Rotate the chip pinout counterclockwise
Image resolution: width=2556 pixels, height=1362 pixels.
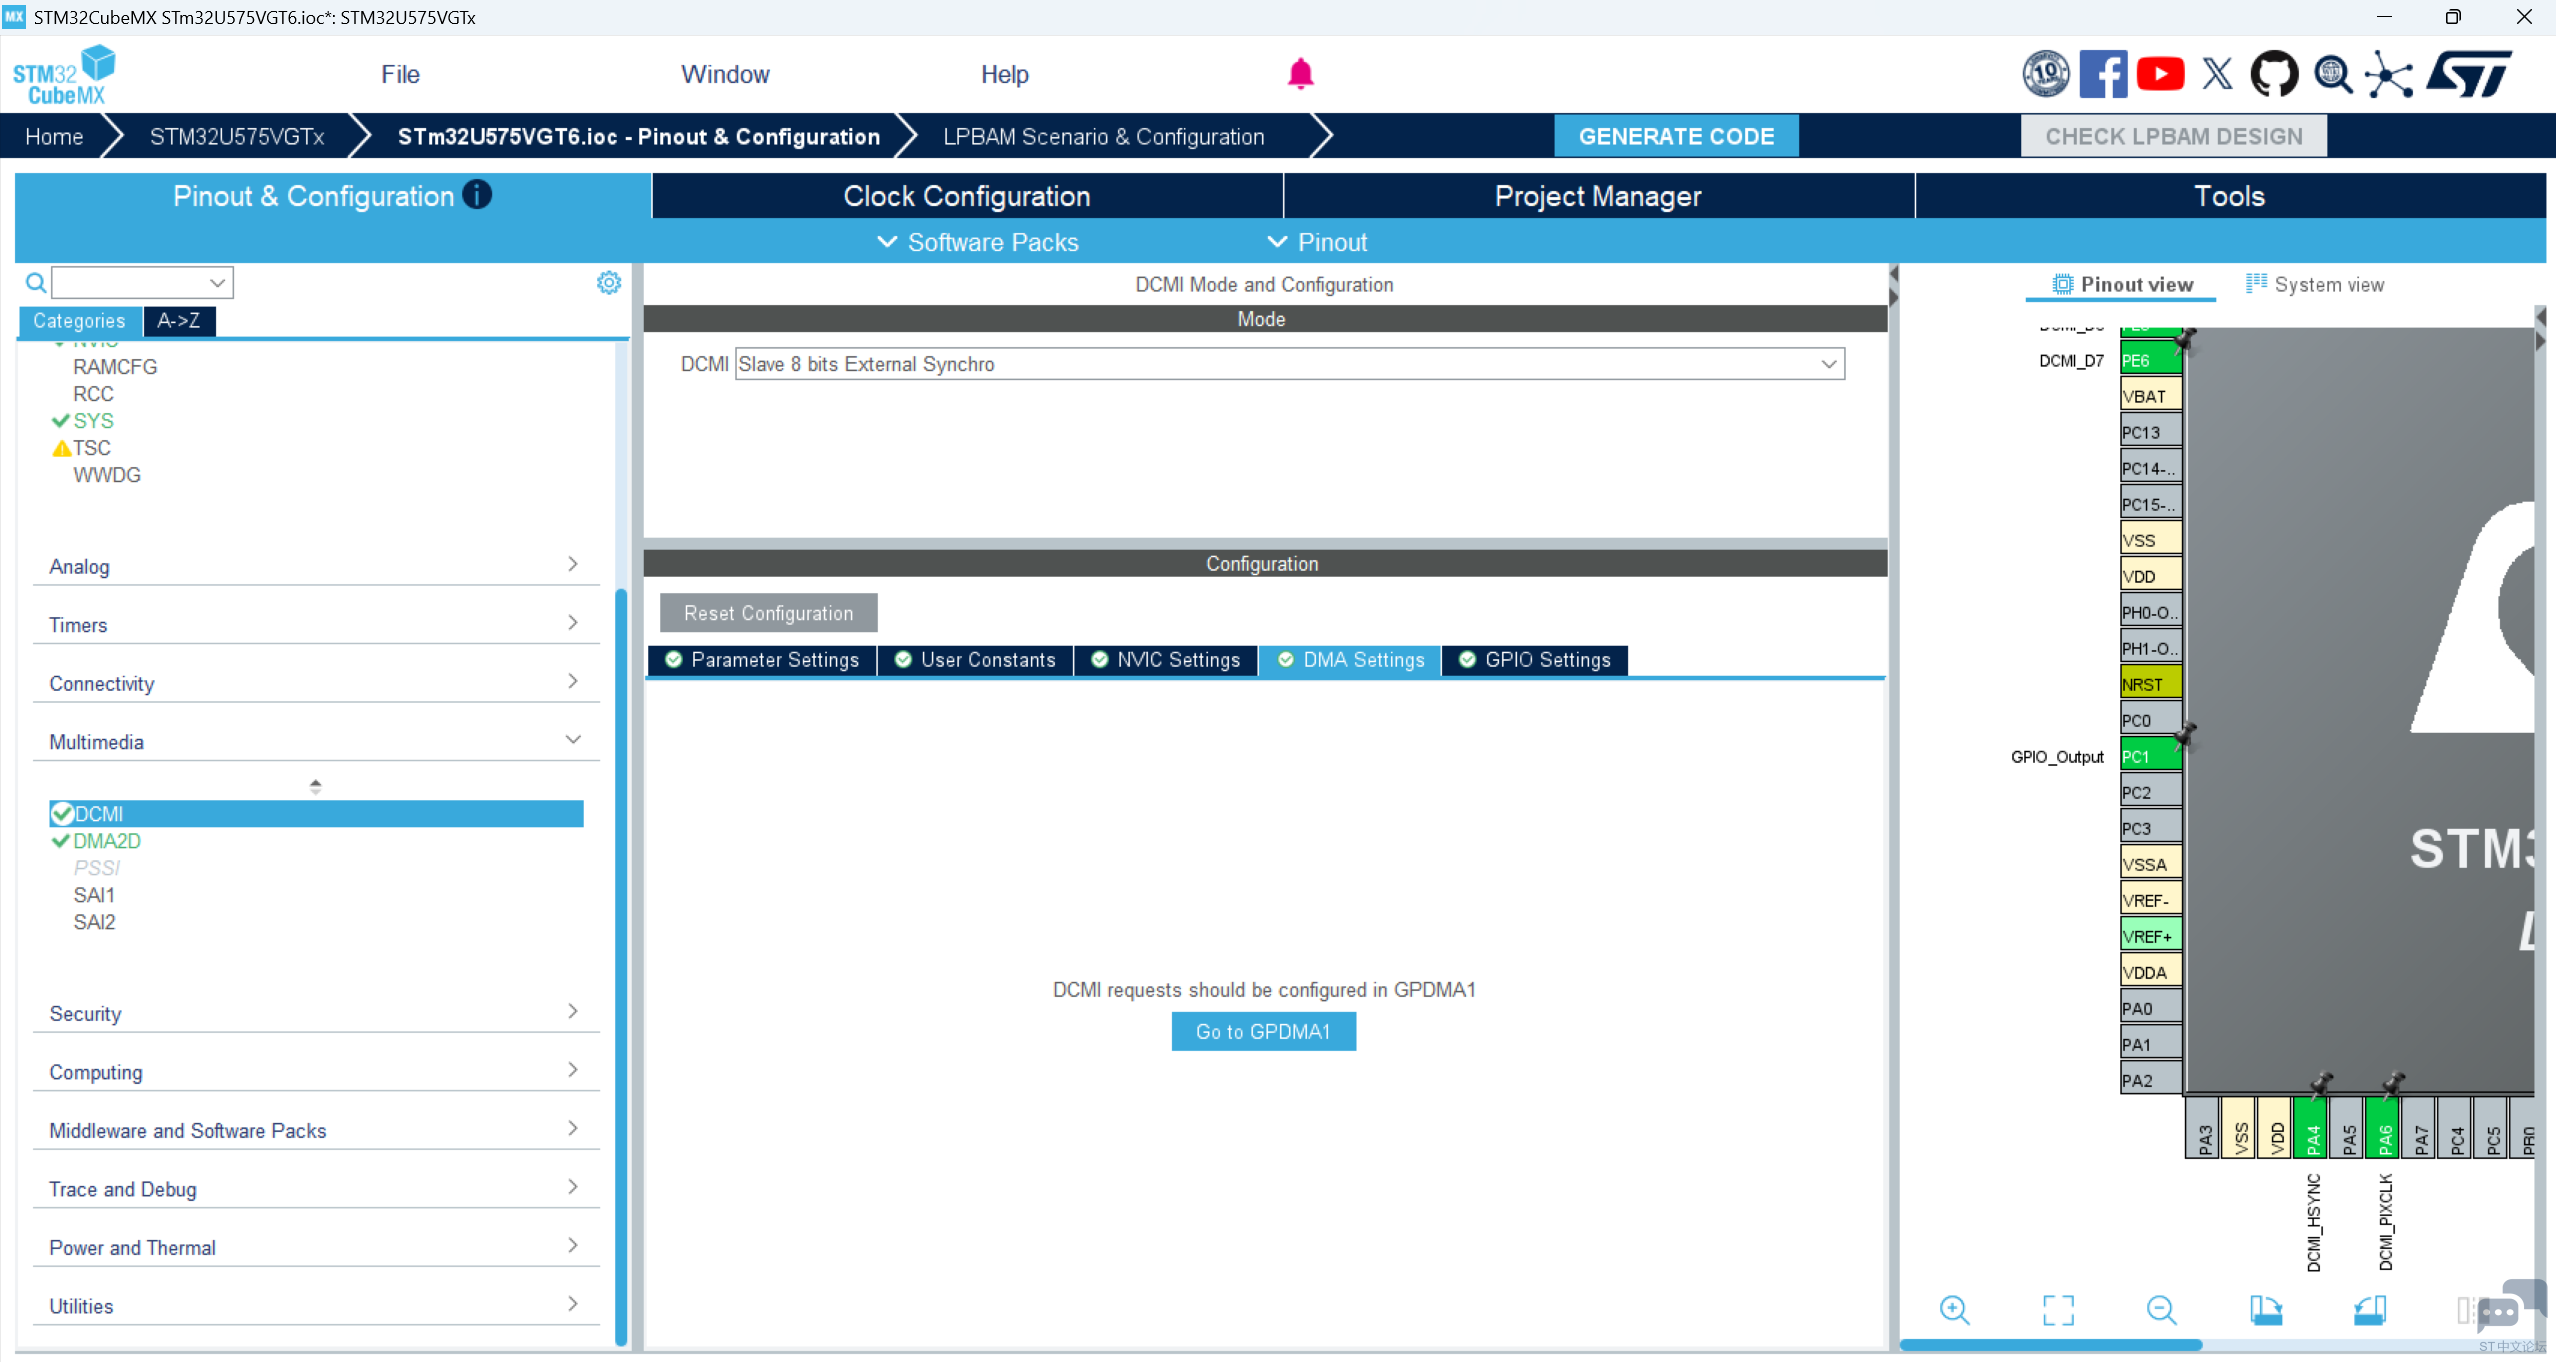click(x=2370, y=1310)
